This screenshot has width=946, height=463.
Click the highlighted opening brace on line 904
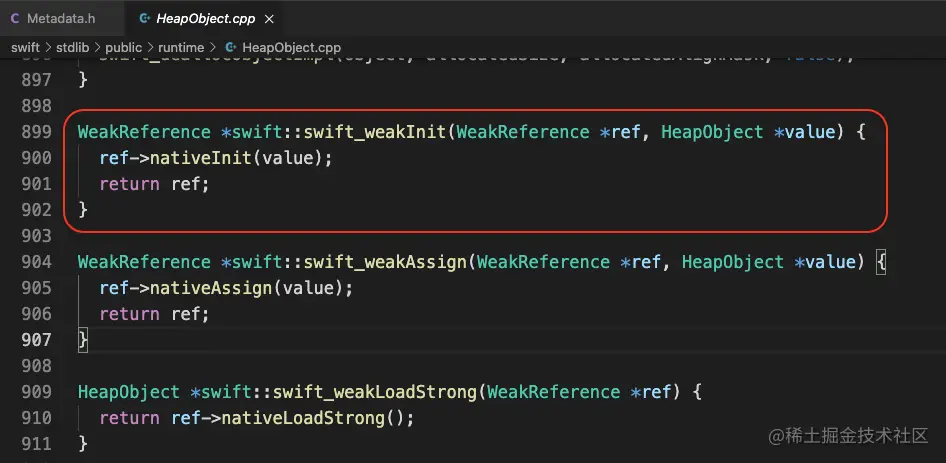click(x=881, y=262)
